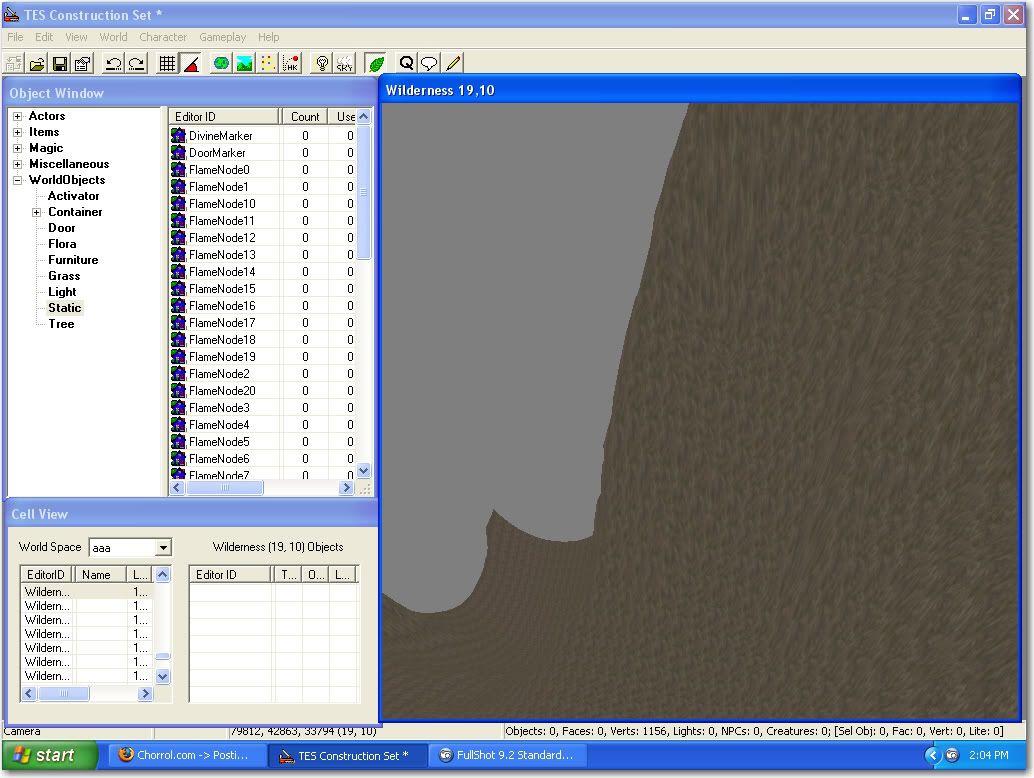Toggle the lightbulb Brighten Lights icon
This screenshot has width=1034, height=778.
[x=322, y=63]
